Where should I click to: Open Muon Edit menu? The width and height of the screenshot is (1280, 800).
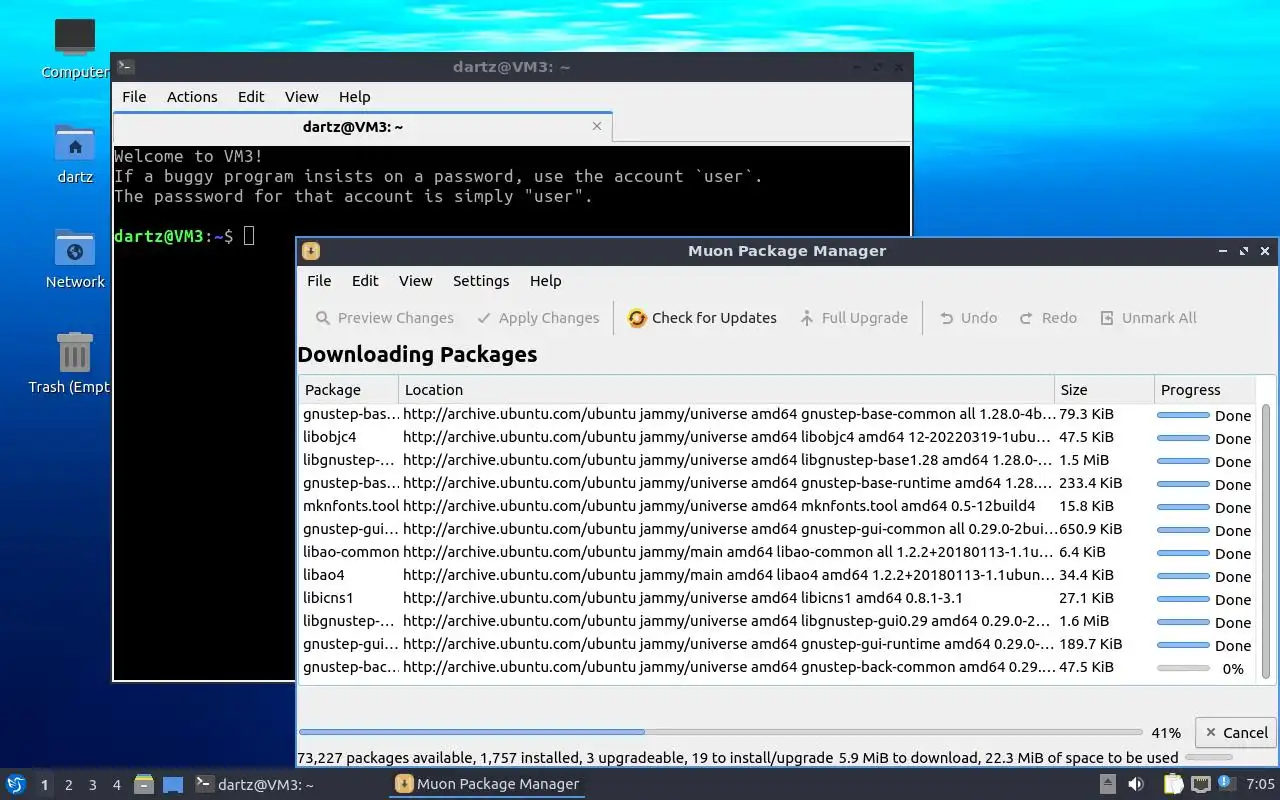365,281
